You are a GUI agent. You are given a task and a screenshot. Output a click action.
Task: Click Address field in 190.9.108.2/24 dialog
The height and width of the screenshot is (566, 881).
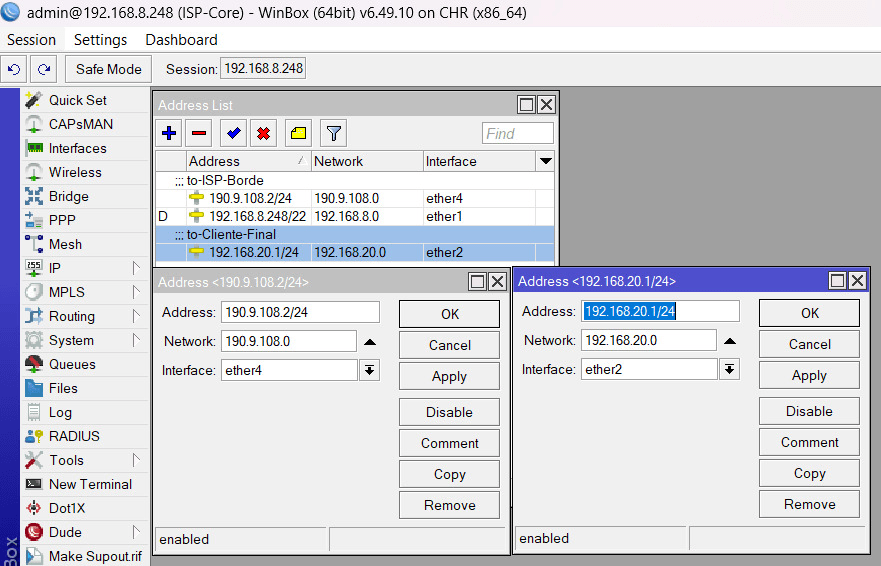click(300, 312)
